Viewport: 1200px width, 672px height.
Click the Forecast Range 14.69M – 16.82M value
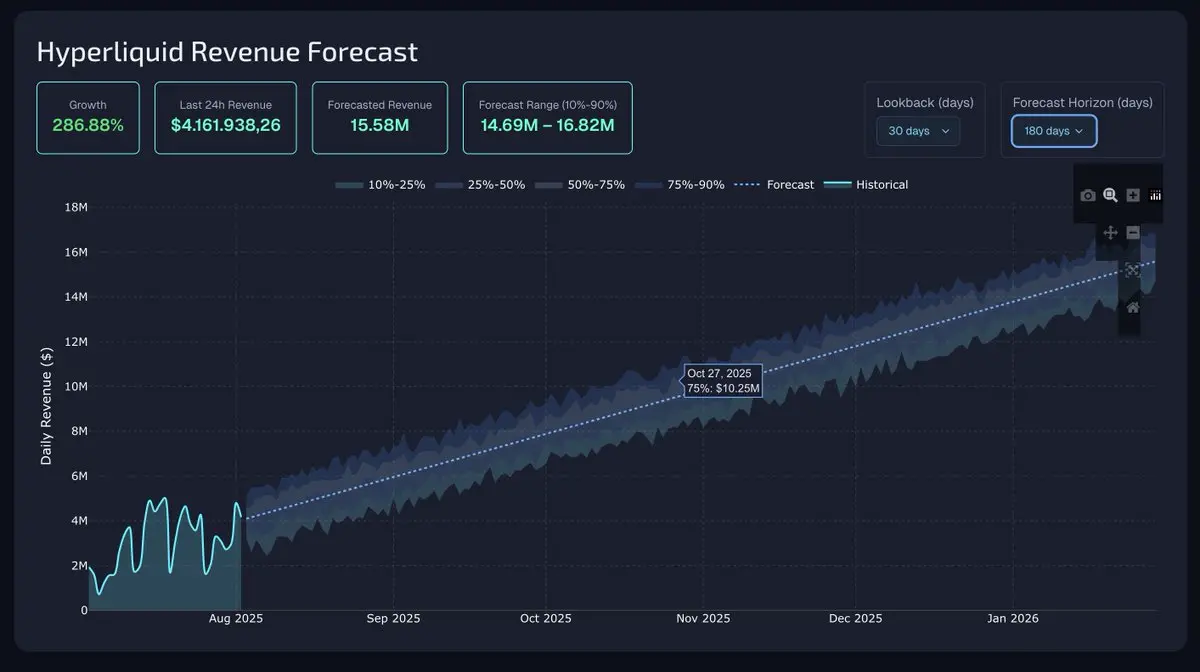pos(547,126)
